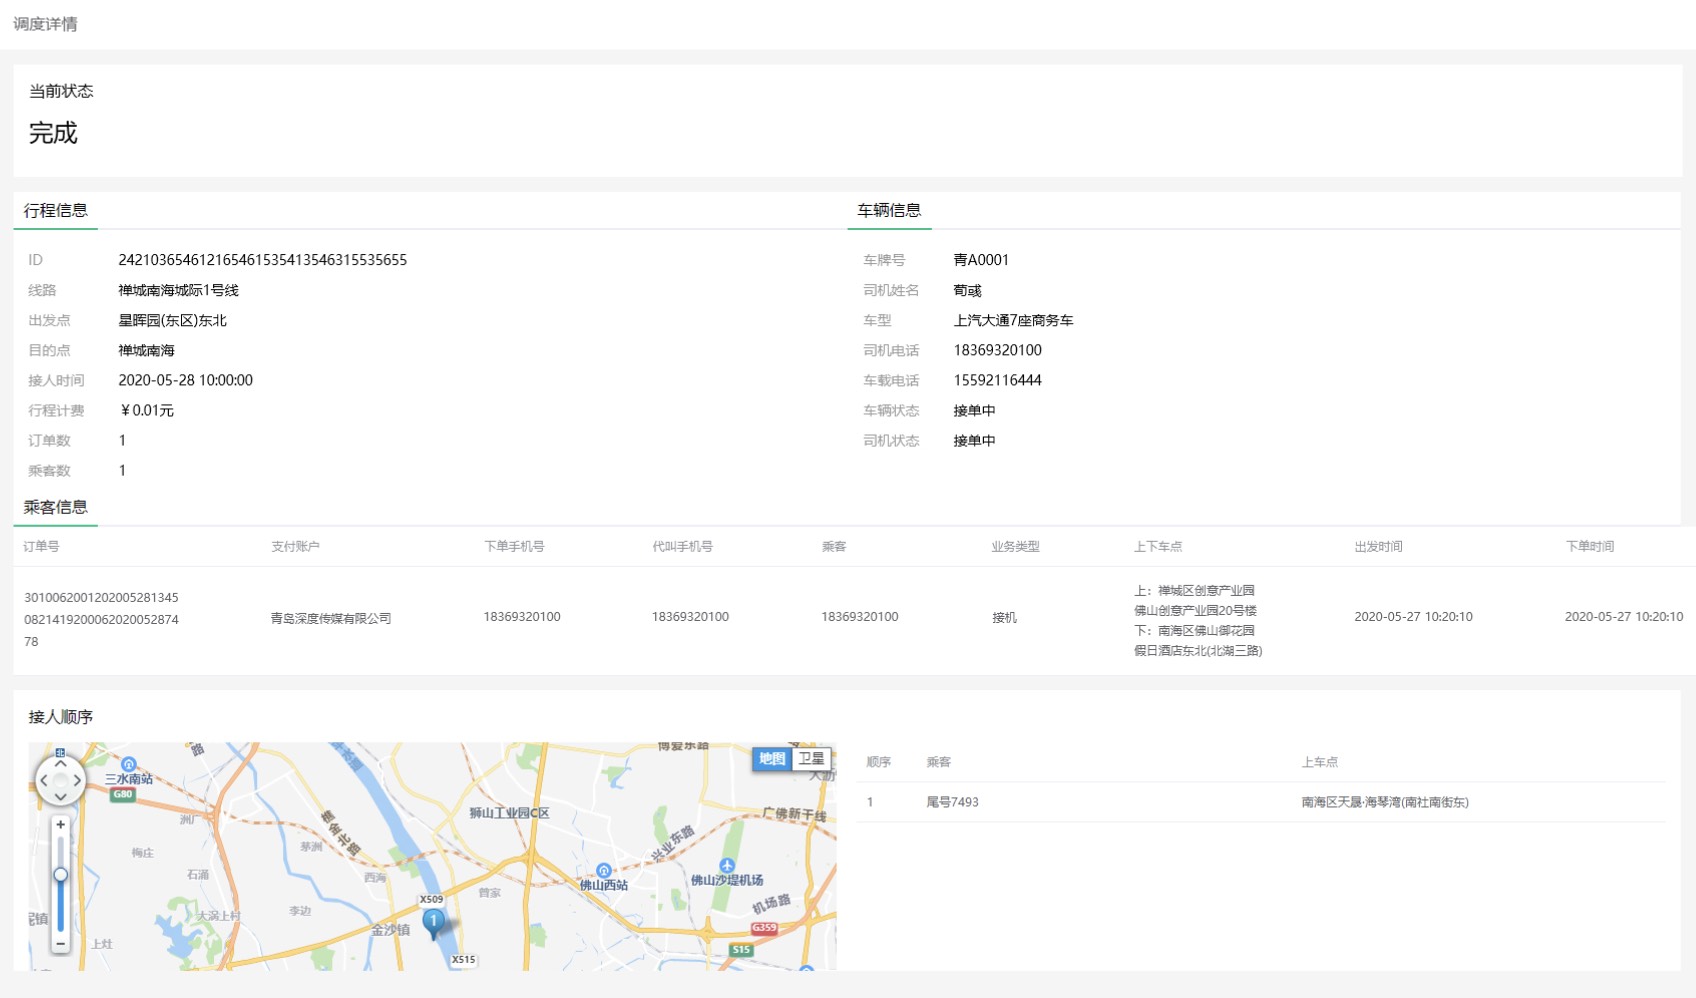Switch map to 卫星 satellite view
The width and height of the screenshot is (1696, 998).
(812, 760)
